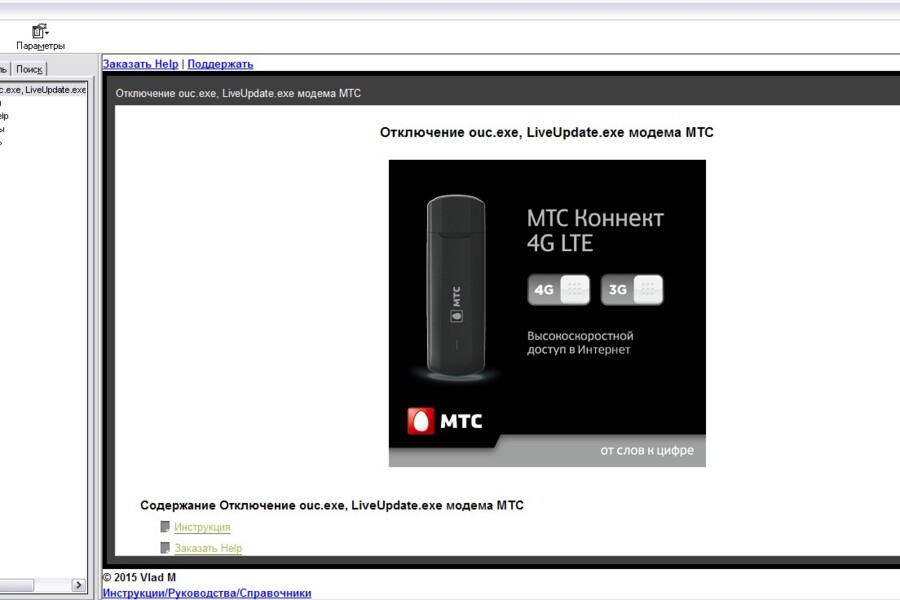Screen dimensions: 900x600
Task: Open the Заказать Help contents link
Action: (x=208, y=548)
